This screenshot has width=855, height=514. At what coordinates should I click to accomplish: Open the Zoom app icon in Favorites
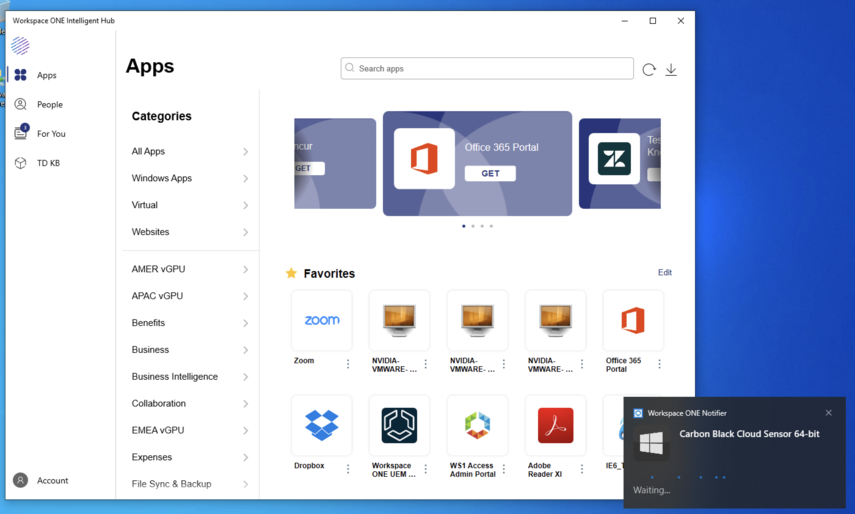coord(321,320)
